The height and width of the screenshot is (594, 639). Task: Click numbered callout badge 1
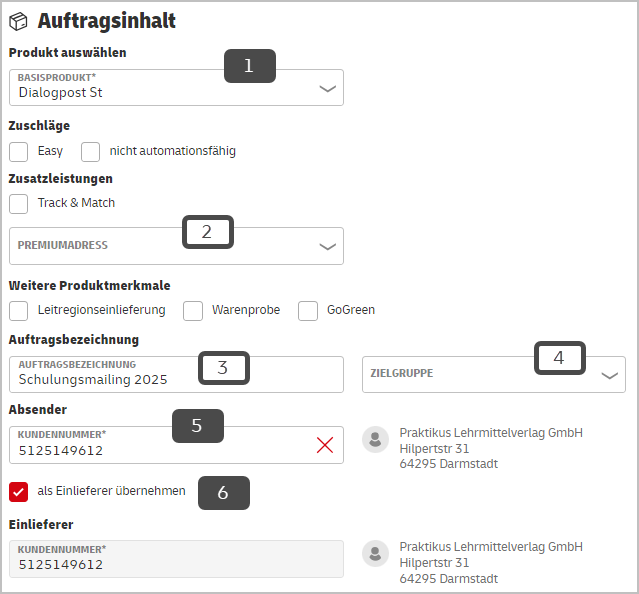pyautogui.click(x=250, y=66)
